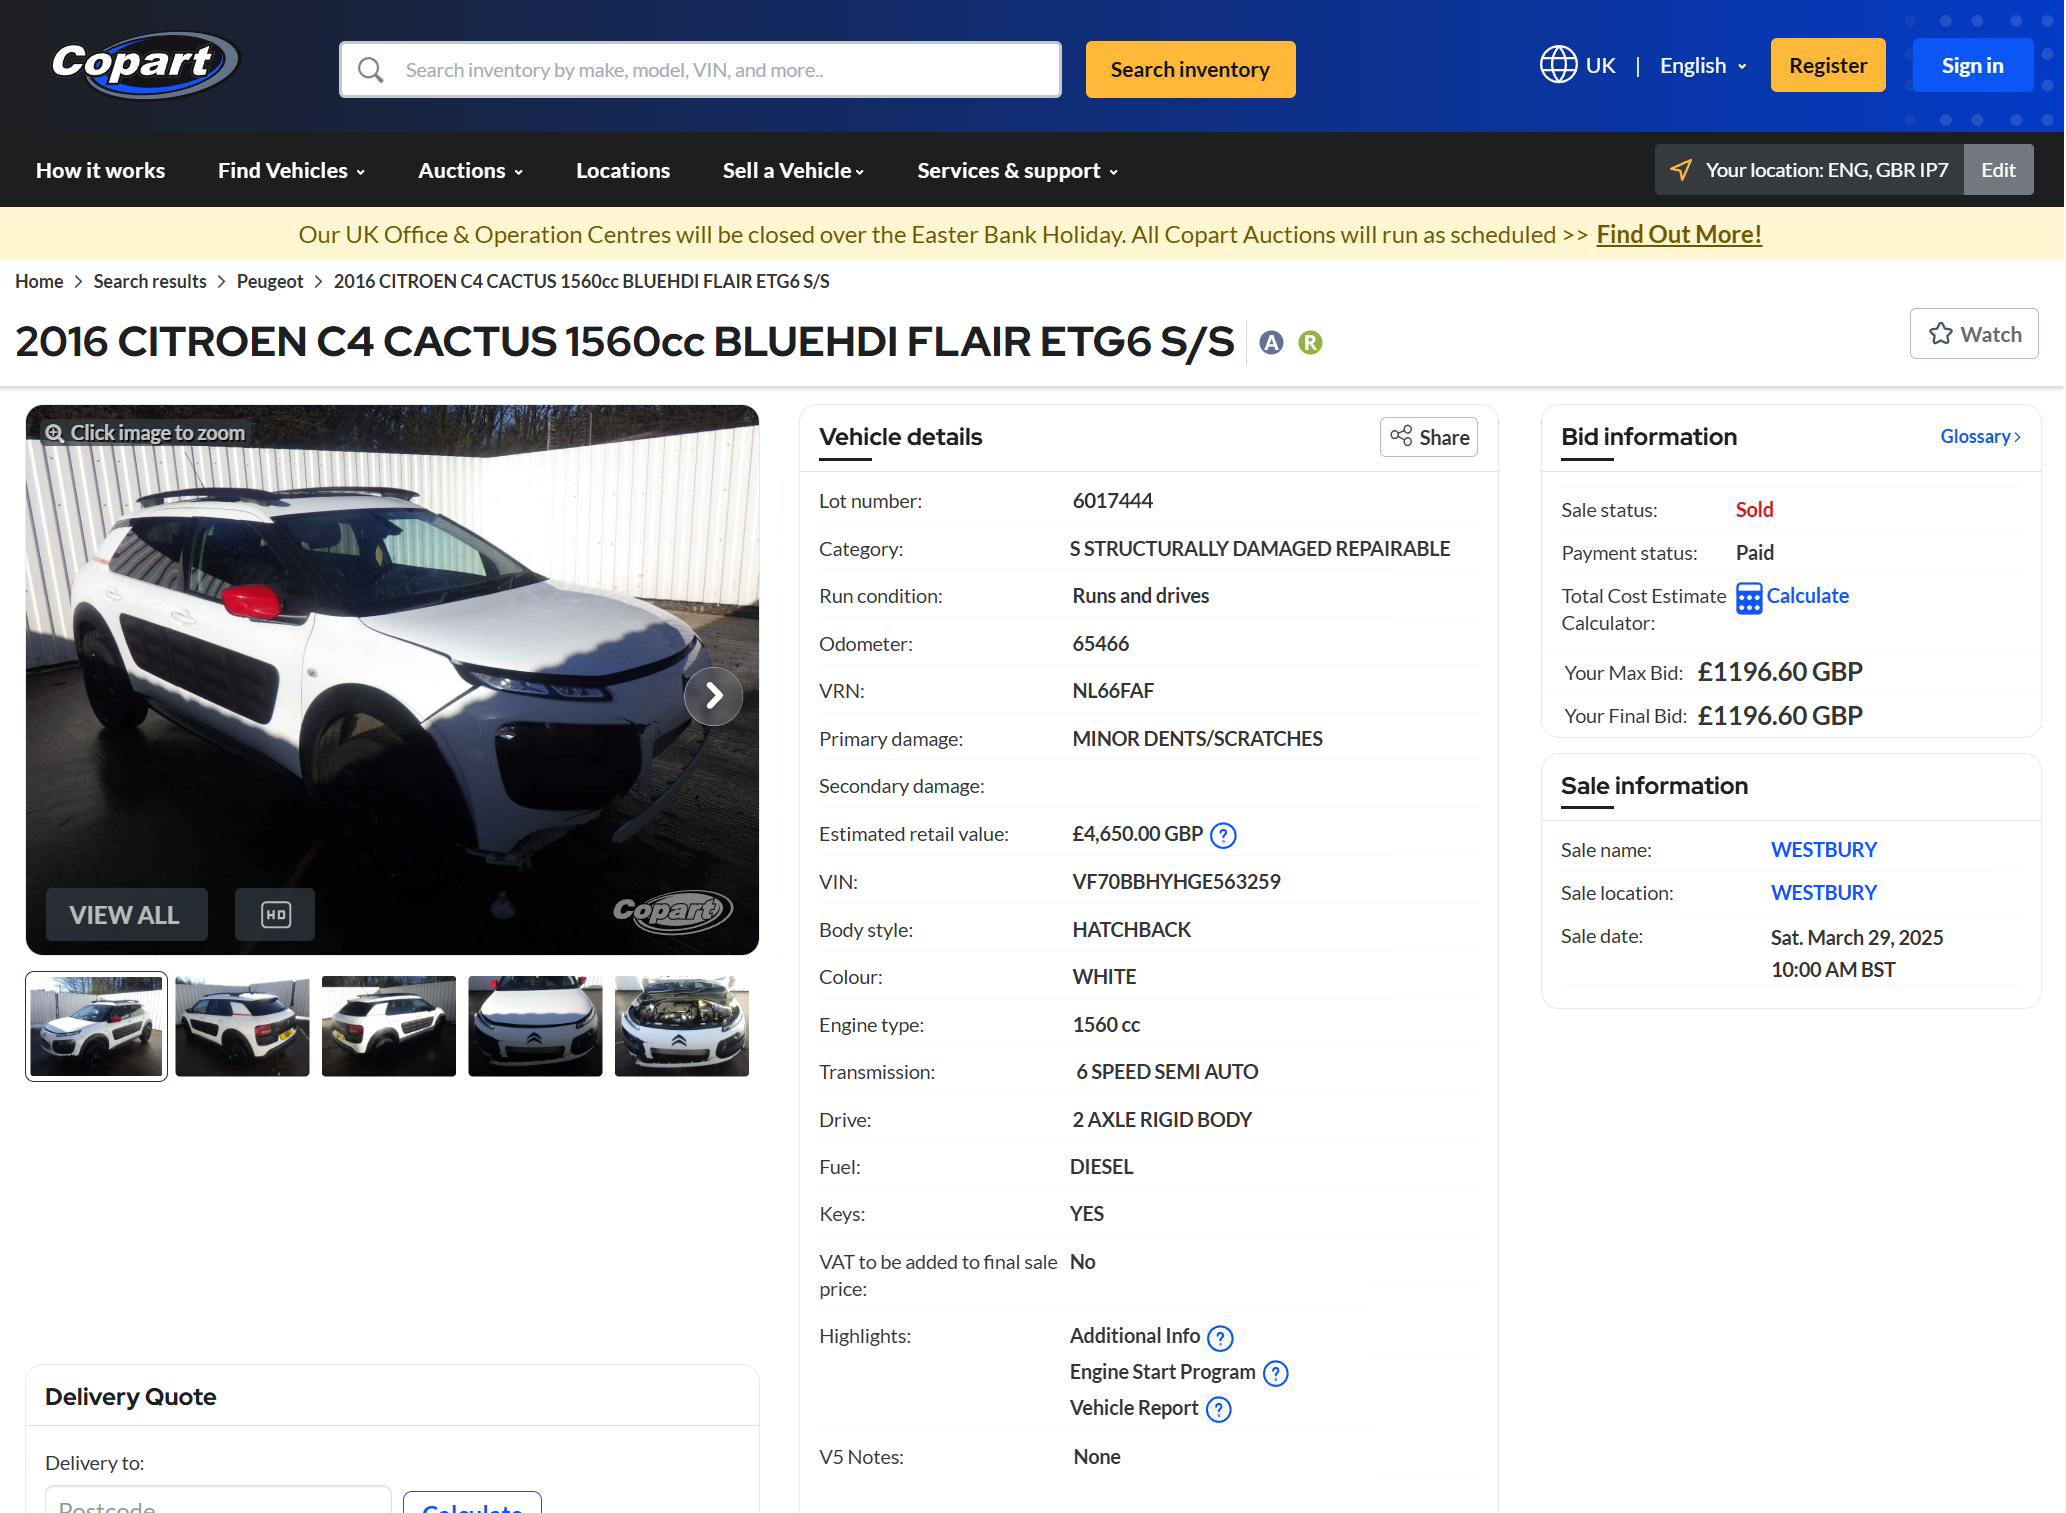This screenshot has width=2066, height=1513.
Task: Click the Sold sale status text
Action: [1754, 510]
